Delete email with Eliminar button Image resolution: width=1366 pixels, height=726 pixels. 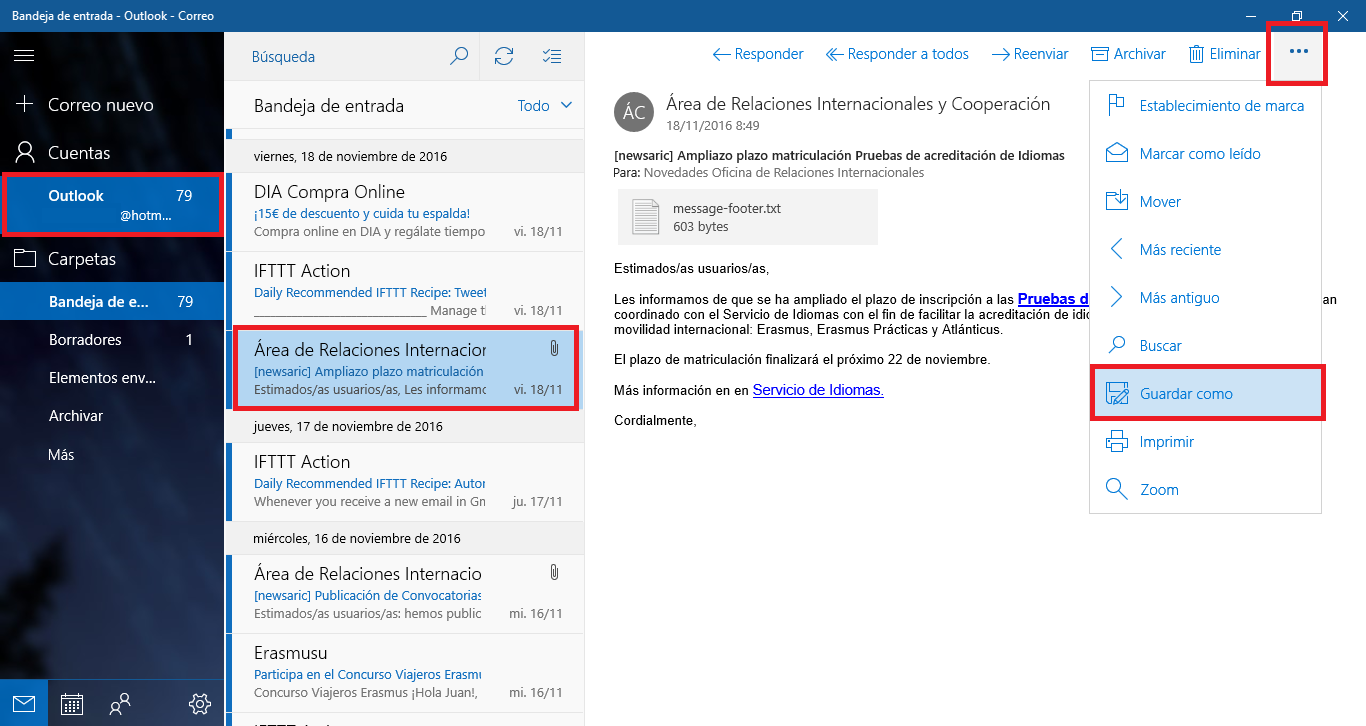tap(1224, 54)
